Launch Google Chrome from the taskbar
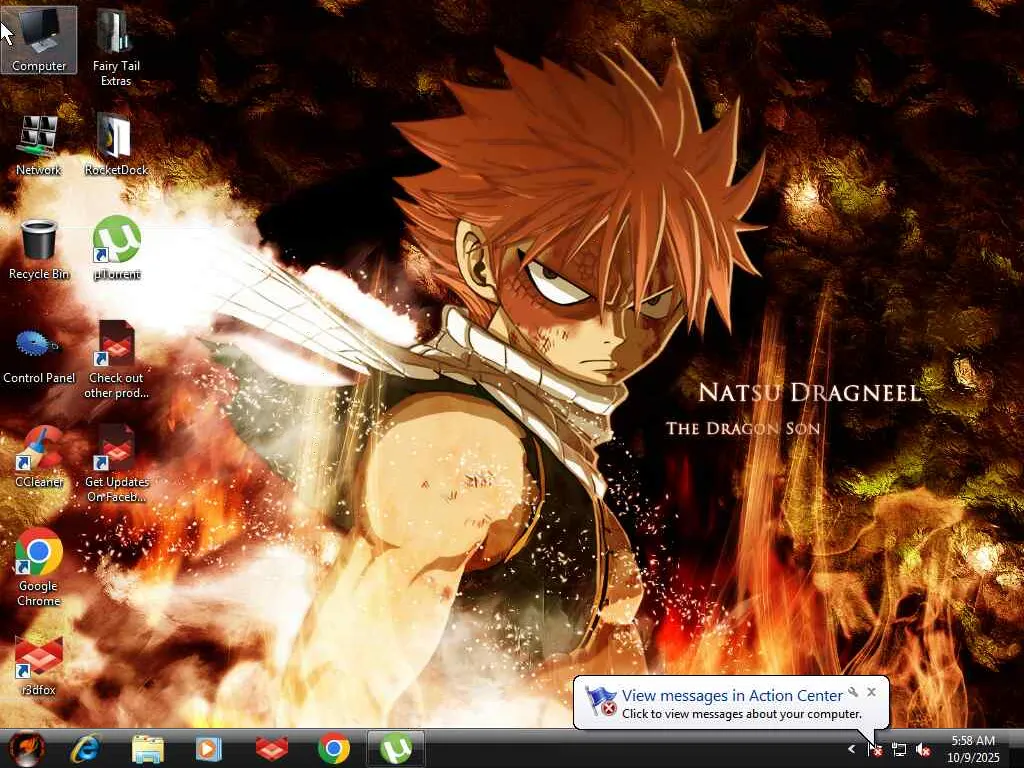Screen dimensions: 1024x768 click(334, 749)
